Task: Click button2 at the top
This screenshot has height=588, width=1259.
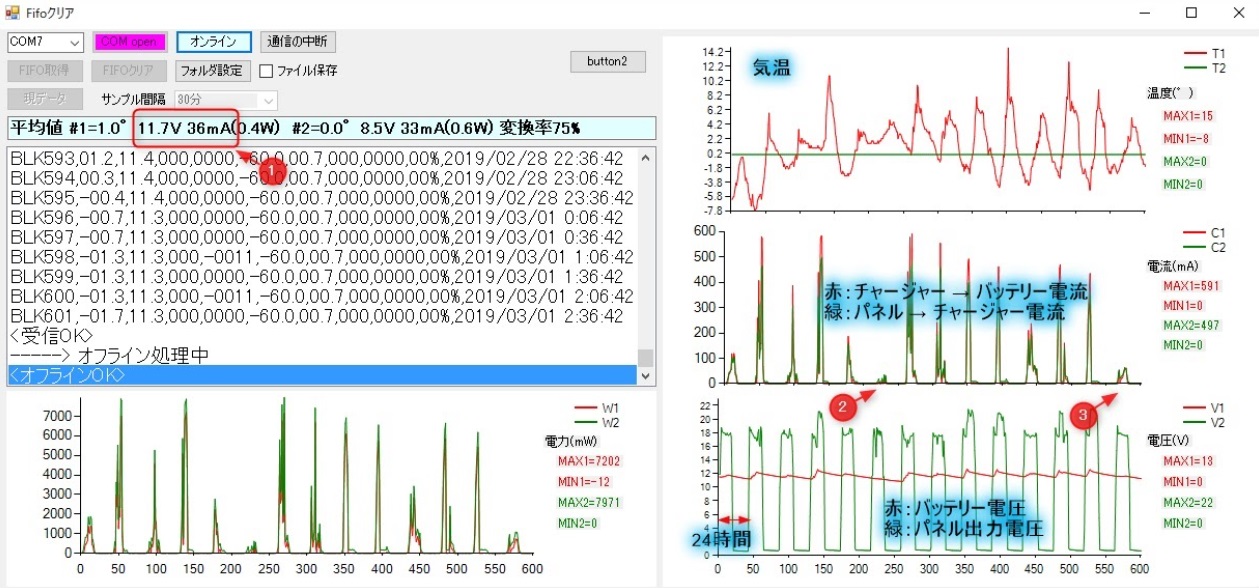Action: pos(607,61)
